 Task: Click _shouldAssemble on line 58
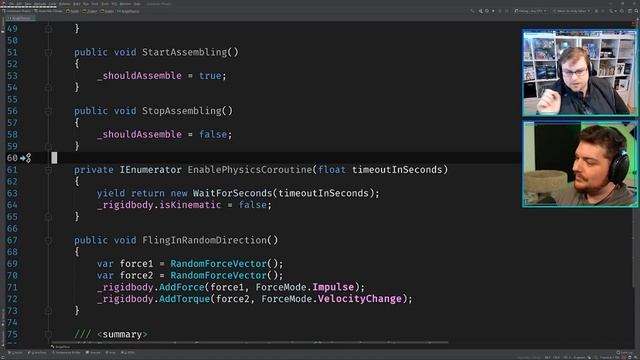[x=139, y=135]
